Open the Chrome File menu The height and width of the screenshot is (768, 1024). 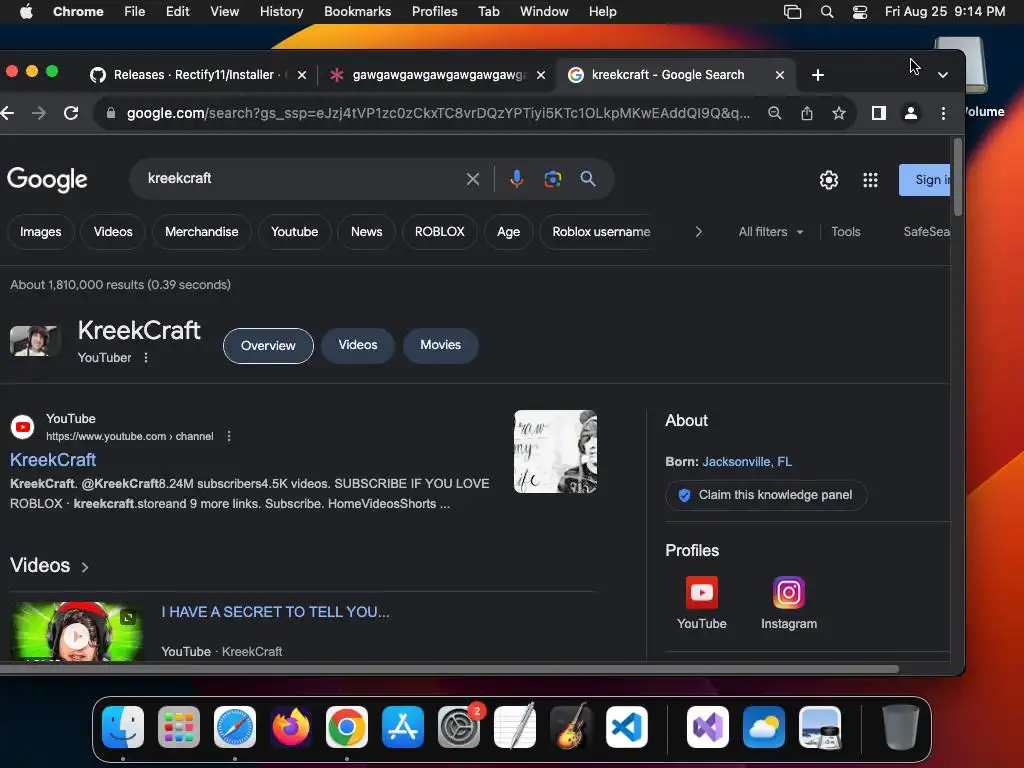pos(135,12)
